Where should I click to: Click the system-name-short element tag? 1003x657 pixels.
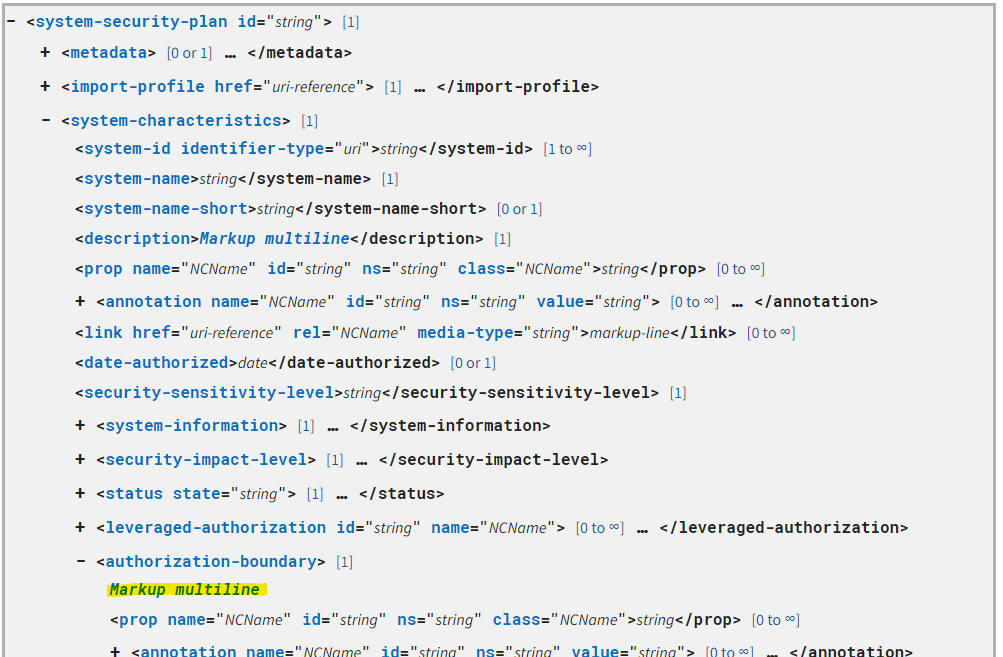click(149, 208)
